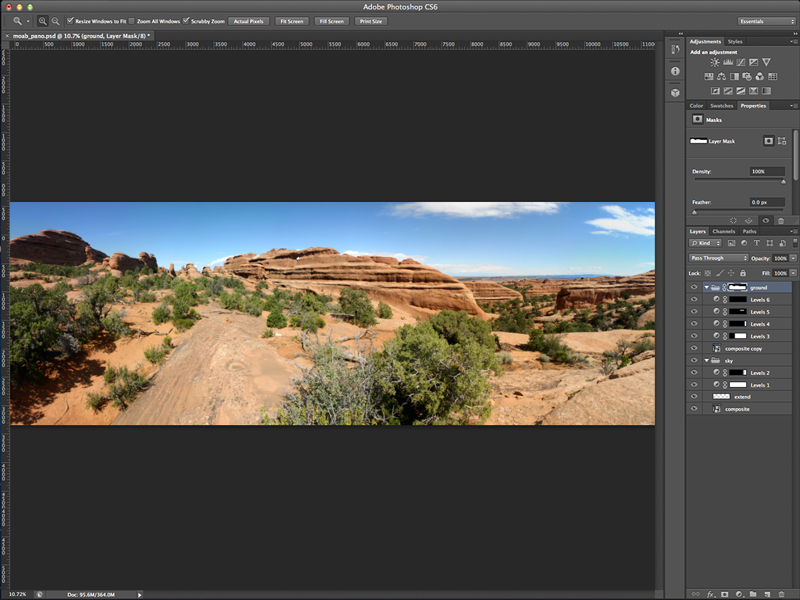This screenshot has width=800, height=600.
Task: Add a layer style (fx)
Action: tap(711, 594)
